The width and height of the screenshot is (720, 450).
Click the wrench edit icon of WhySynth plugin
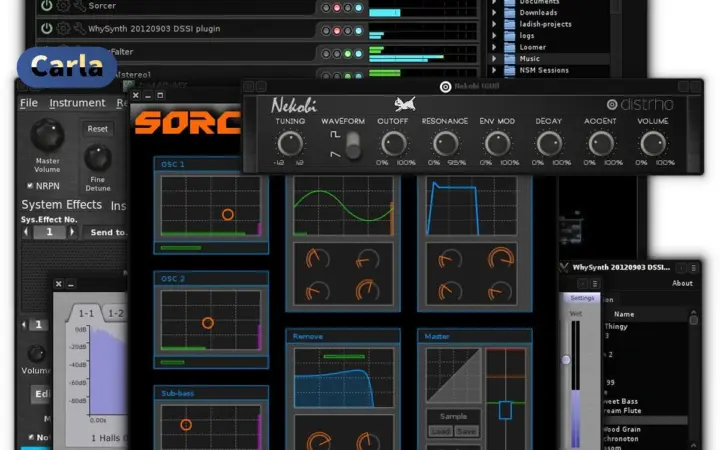coord(79,28)
